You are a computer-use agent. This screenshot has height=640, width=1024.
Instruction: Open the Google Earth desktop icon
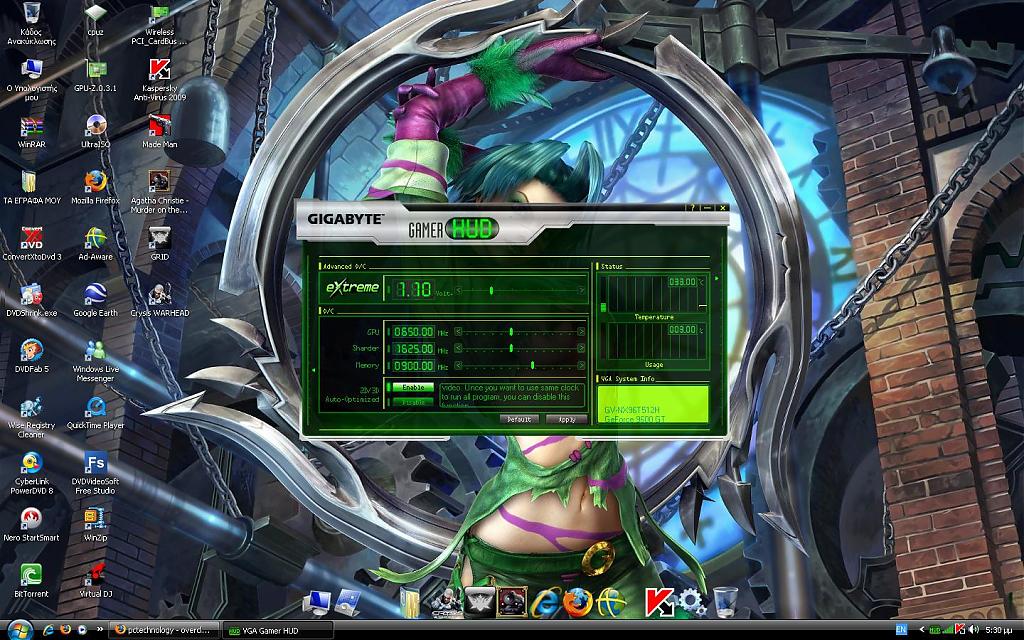95,300
